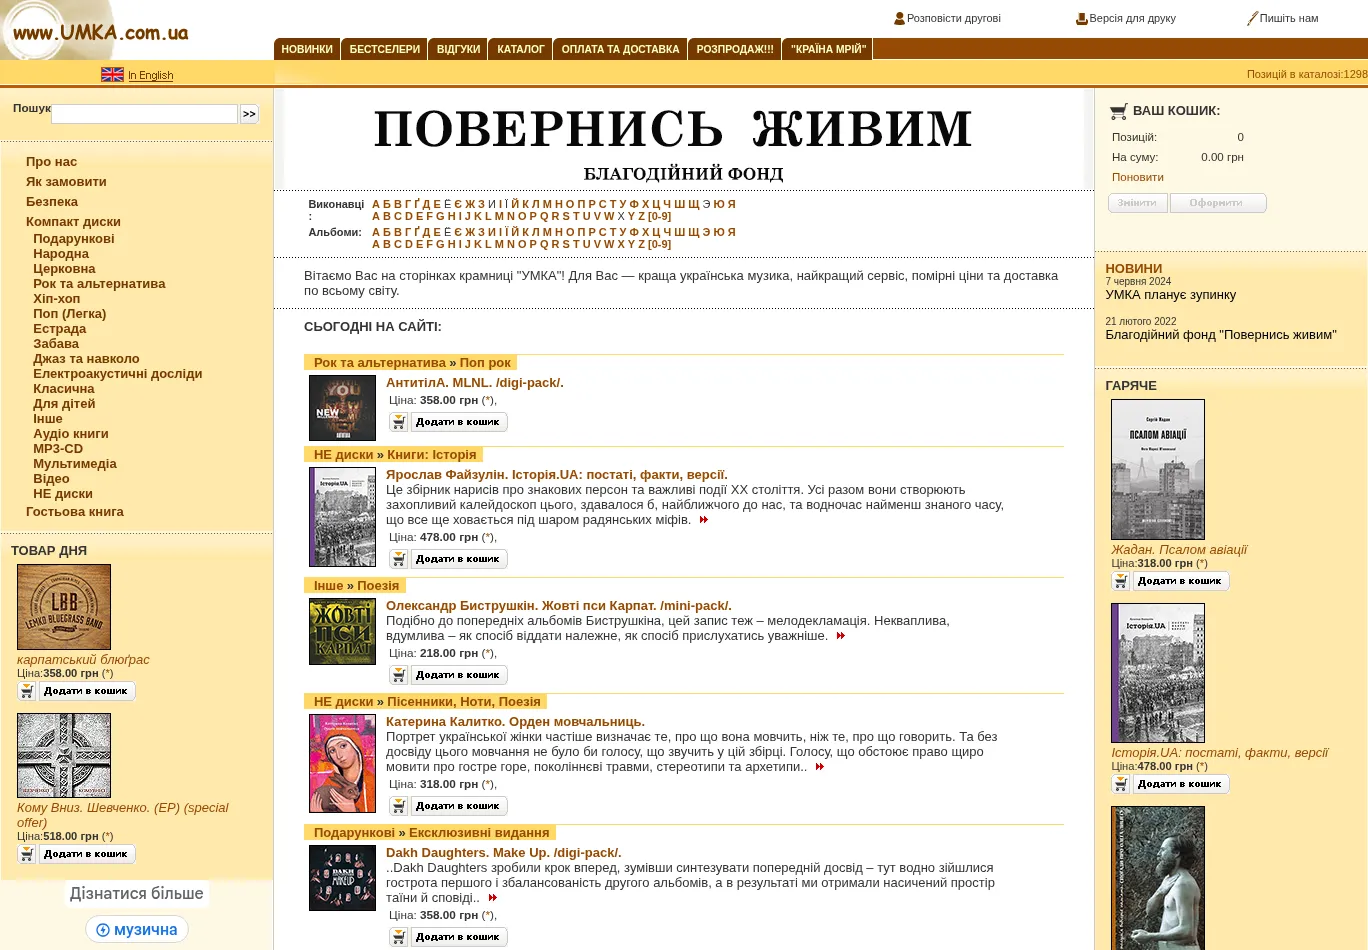Image resolution: width=1368 pixels, height=950 pixels.
Task: Add Катерина Калитко book to cart
Action: tap(459, 806)
